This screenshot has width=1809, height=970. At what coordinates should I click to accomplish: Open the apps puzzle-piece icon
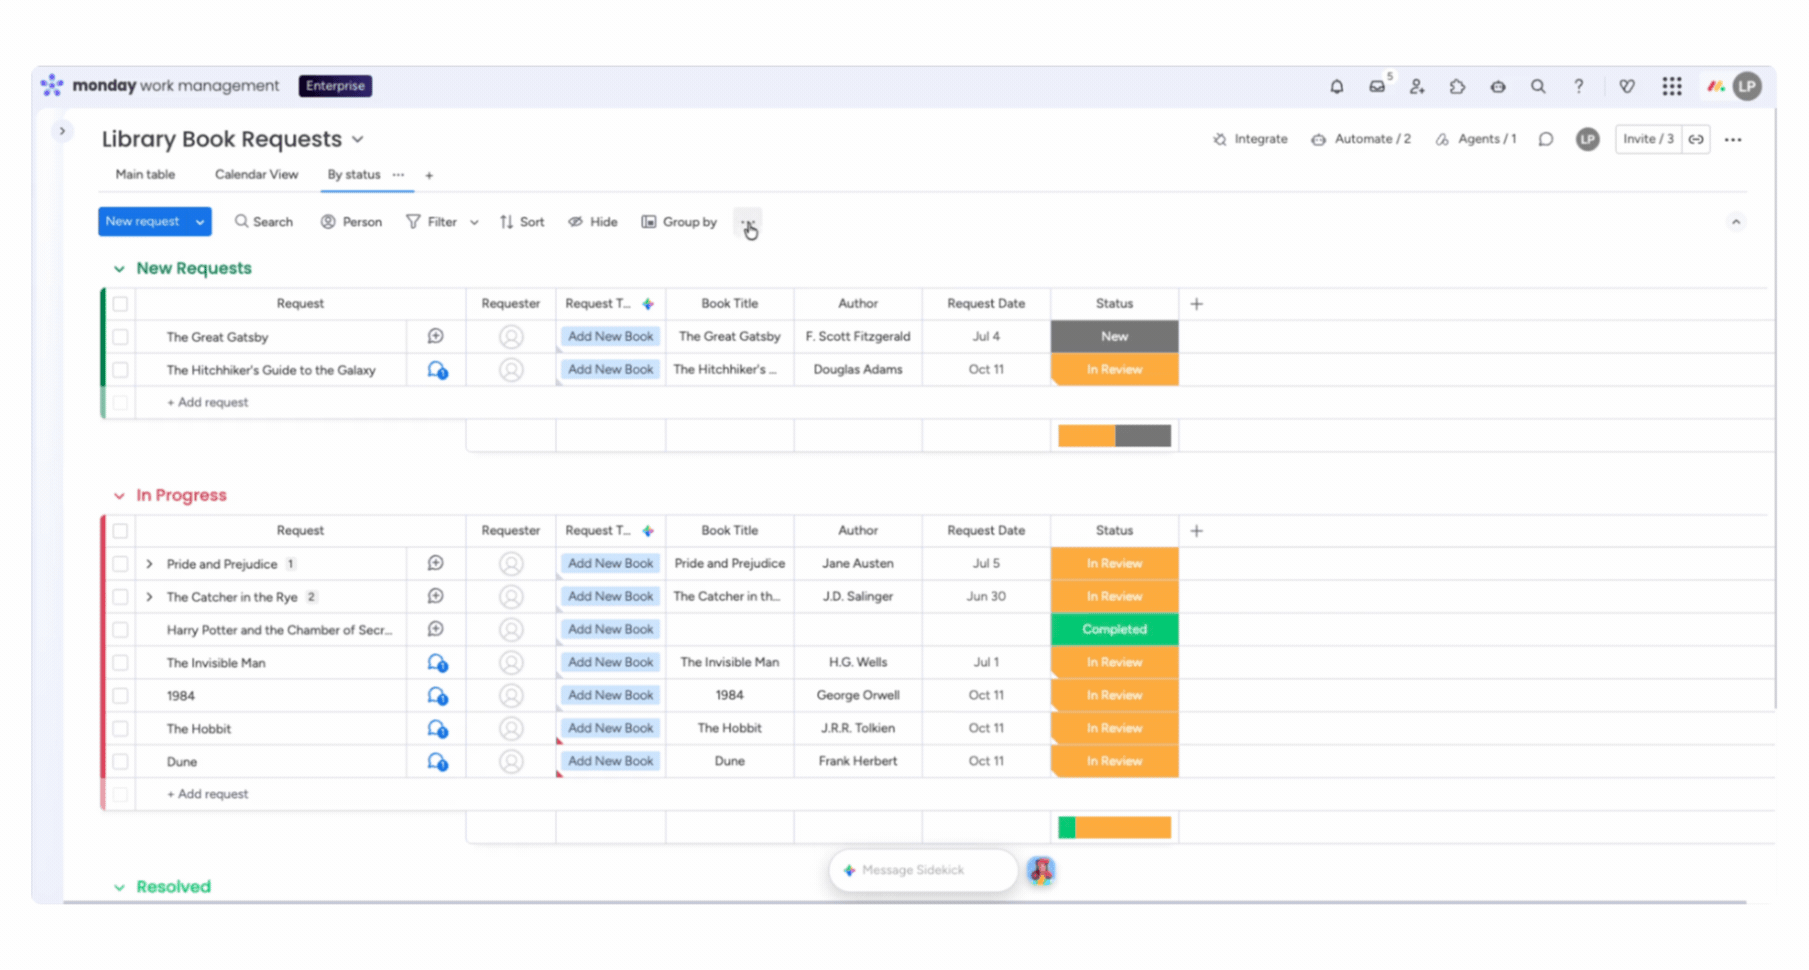tap(1457, 87)
